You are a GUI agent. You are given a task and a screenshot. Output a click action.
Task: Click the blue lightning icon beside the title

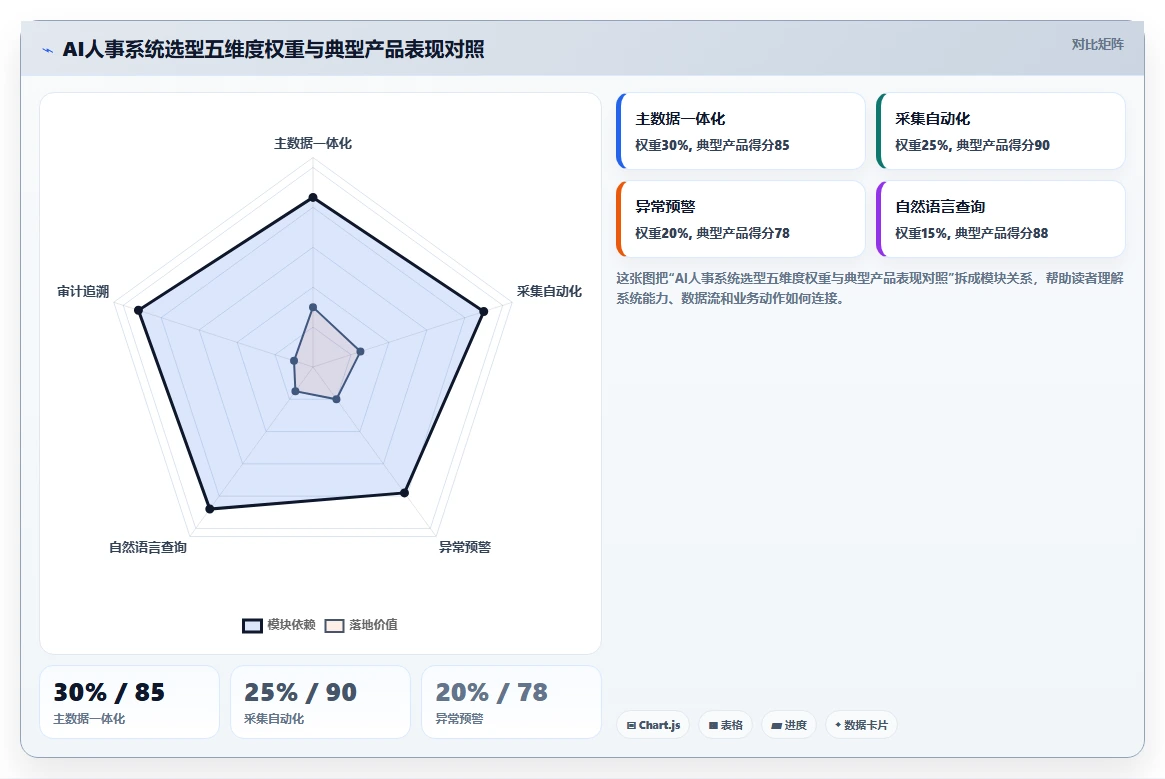pyautogui.click(x=48, y=51)
